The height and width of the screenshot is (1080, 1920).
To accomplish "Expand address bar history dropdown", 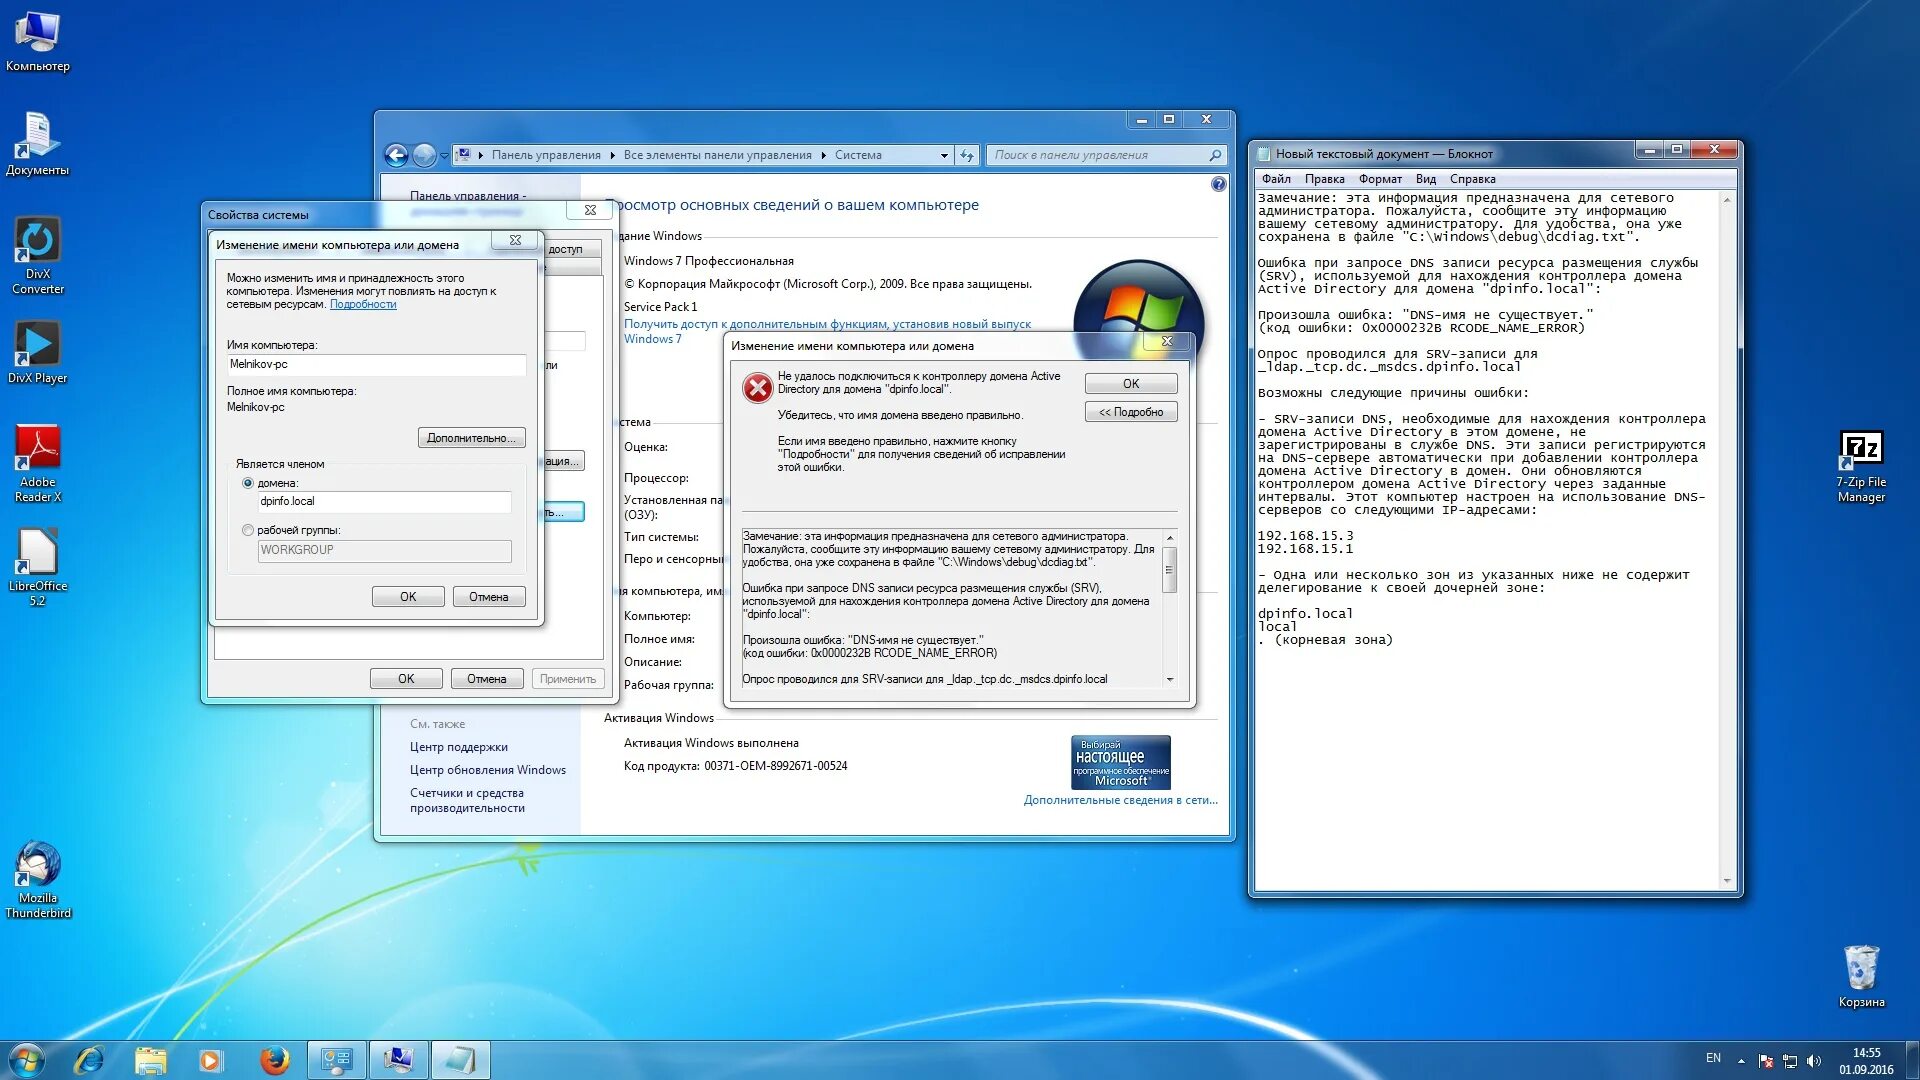I will [x=943, y=155].
